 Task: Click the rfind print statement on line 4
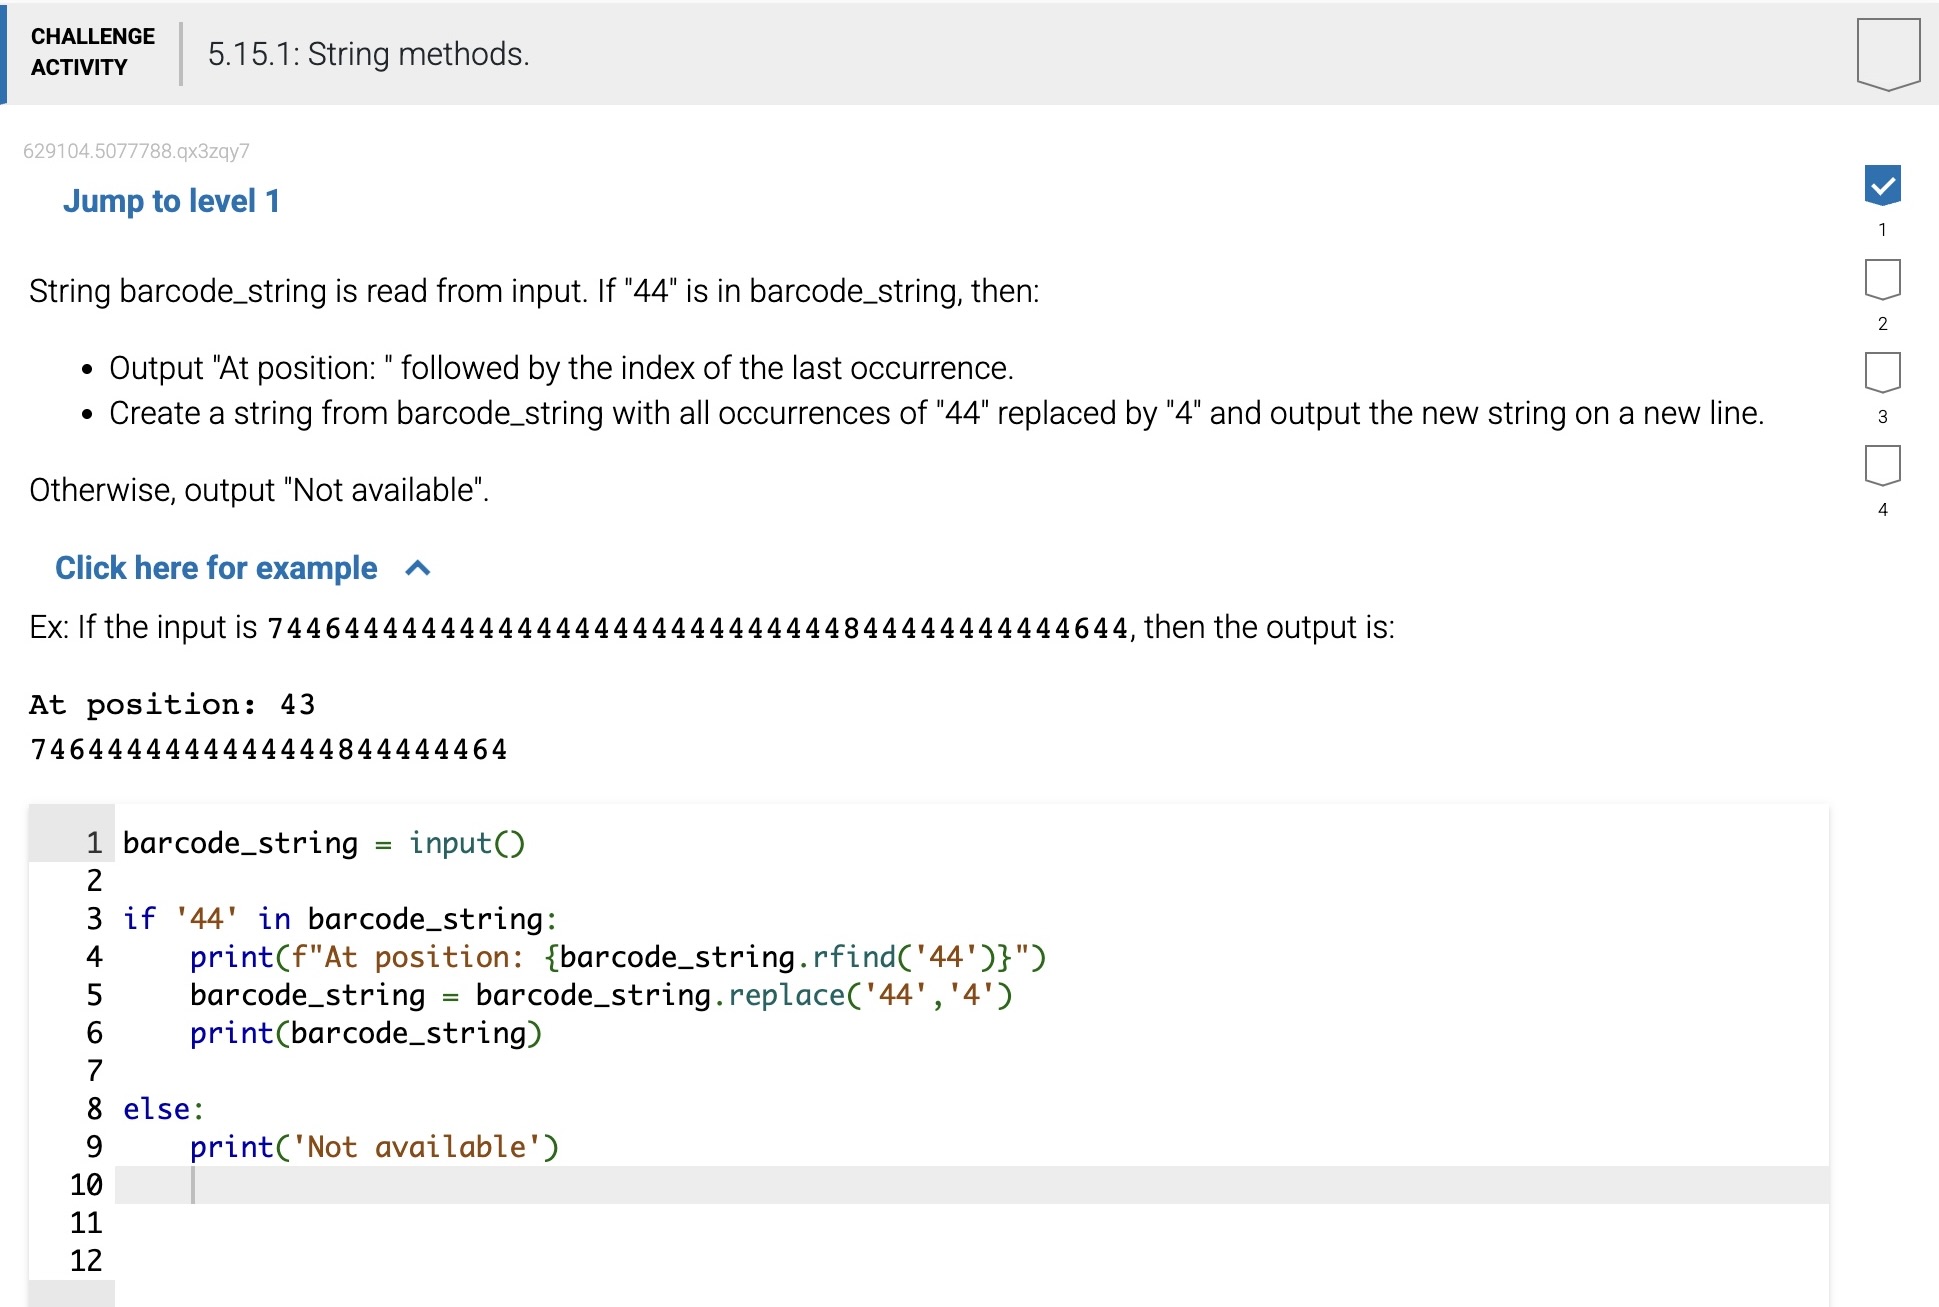click(x=617, y=957)
